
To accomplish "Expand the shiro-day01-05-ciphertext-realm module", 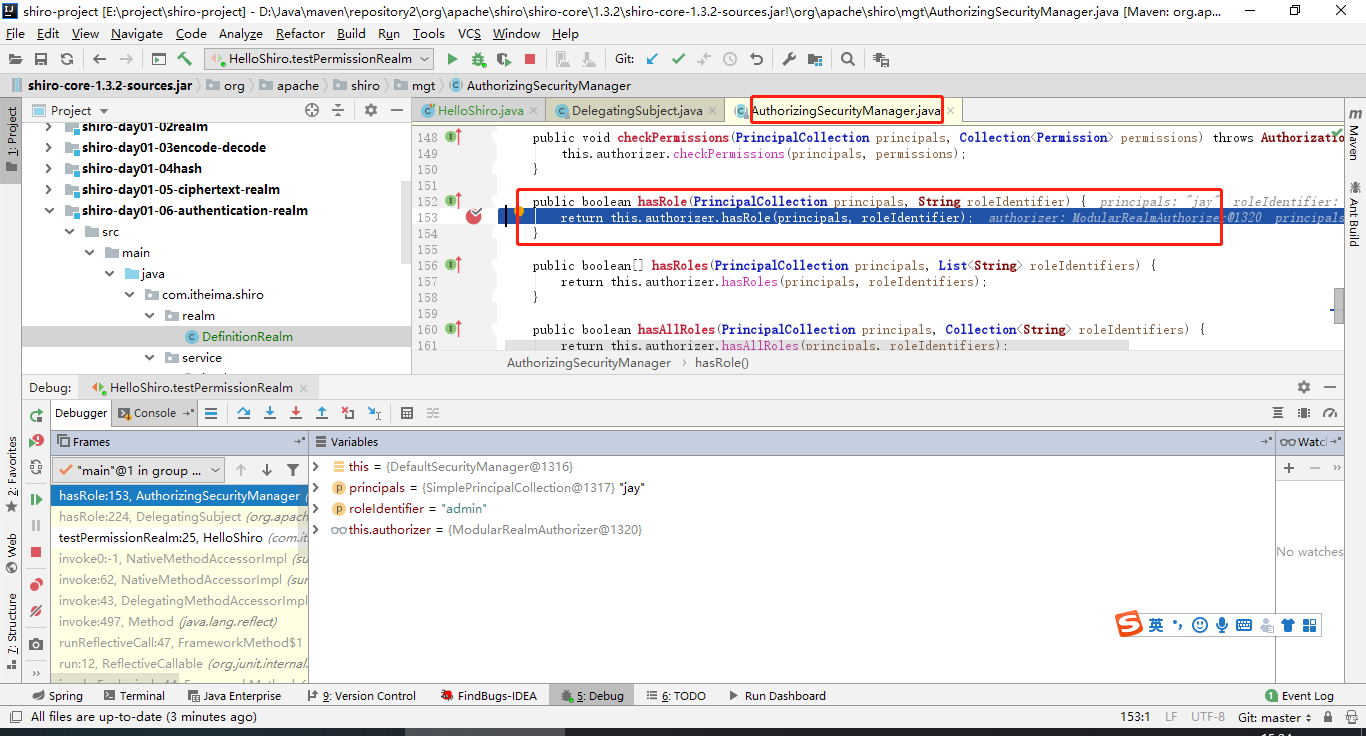I will tap(48, 189).
